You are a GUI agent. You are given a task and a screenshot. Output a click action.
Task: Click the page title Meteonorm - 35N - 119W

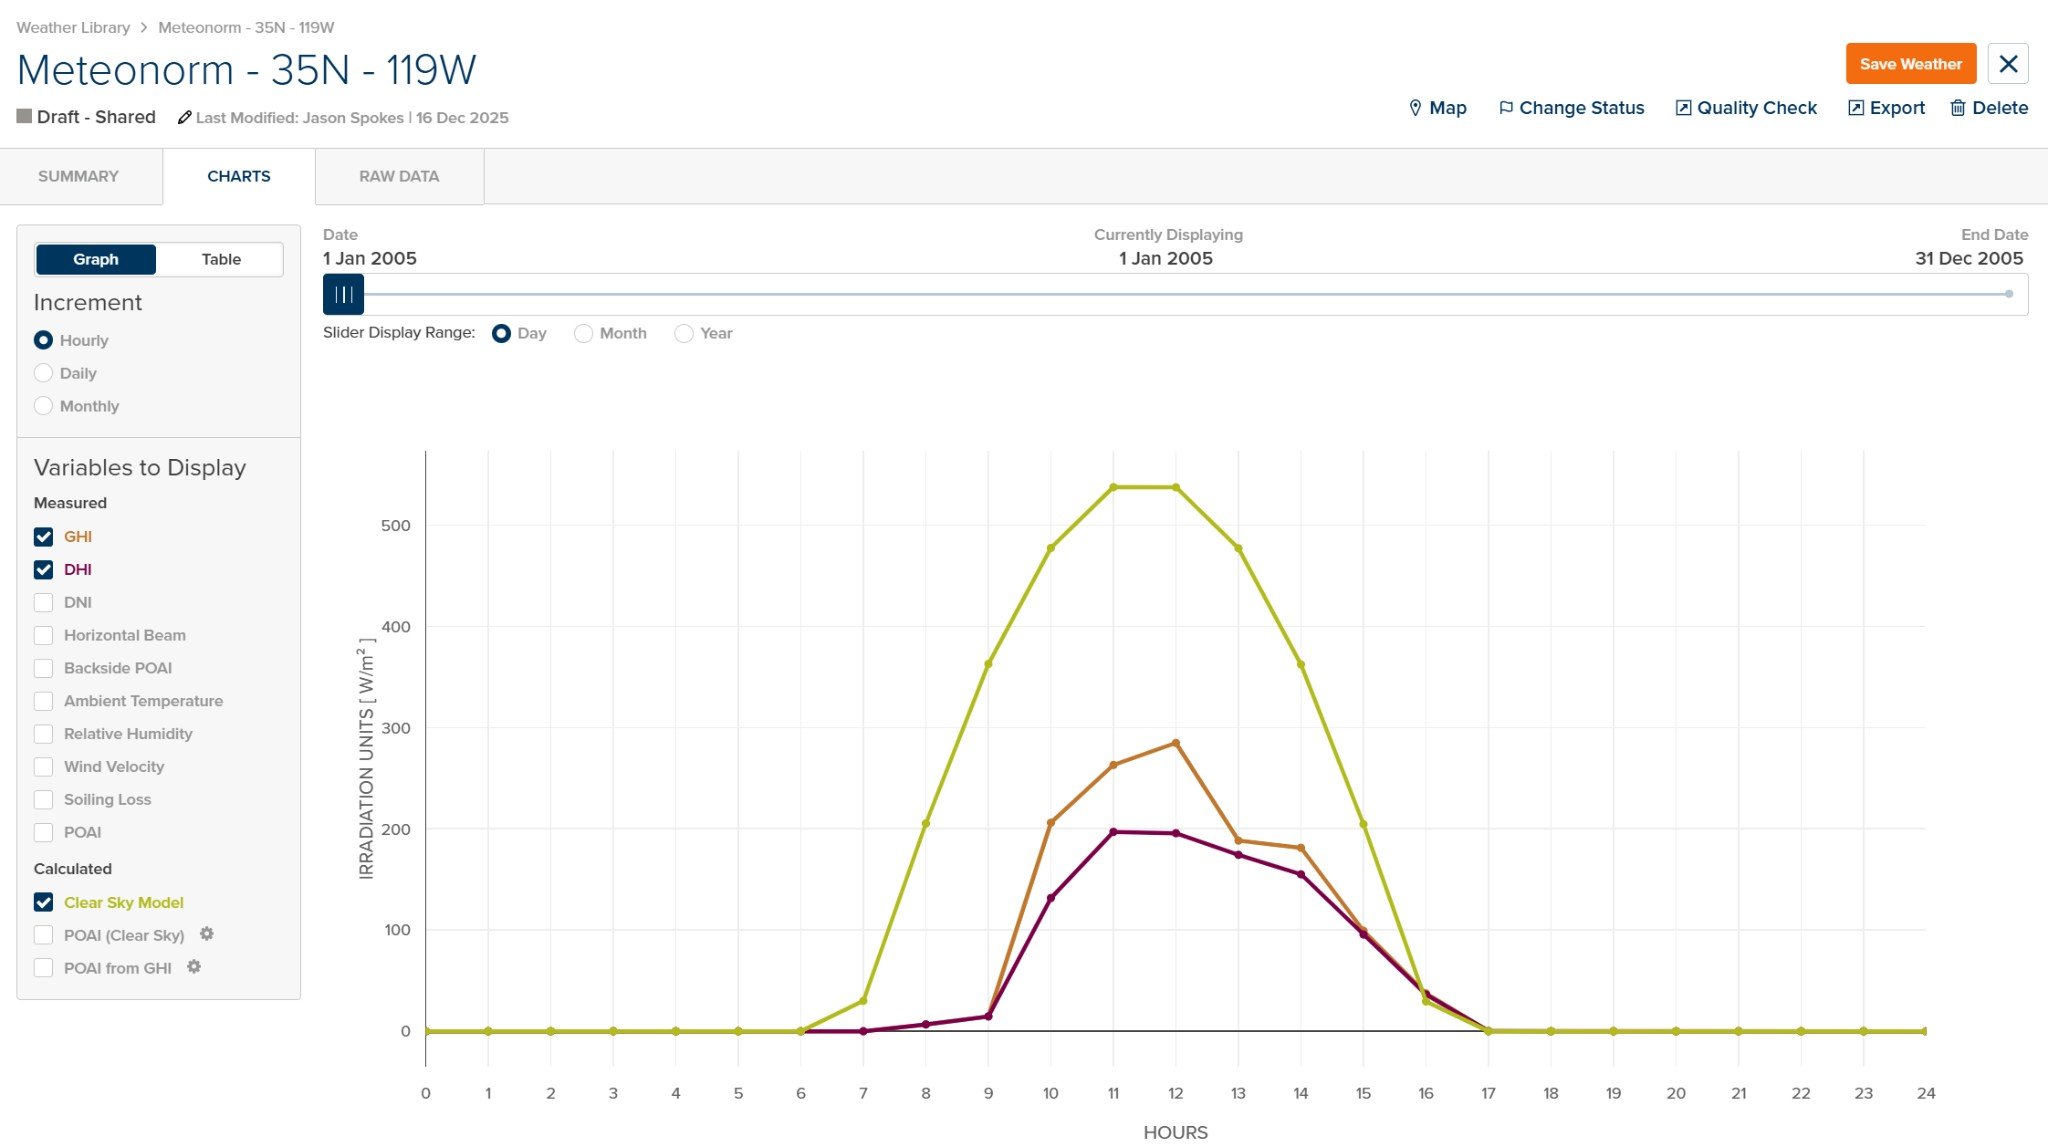tap(247, 70)
